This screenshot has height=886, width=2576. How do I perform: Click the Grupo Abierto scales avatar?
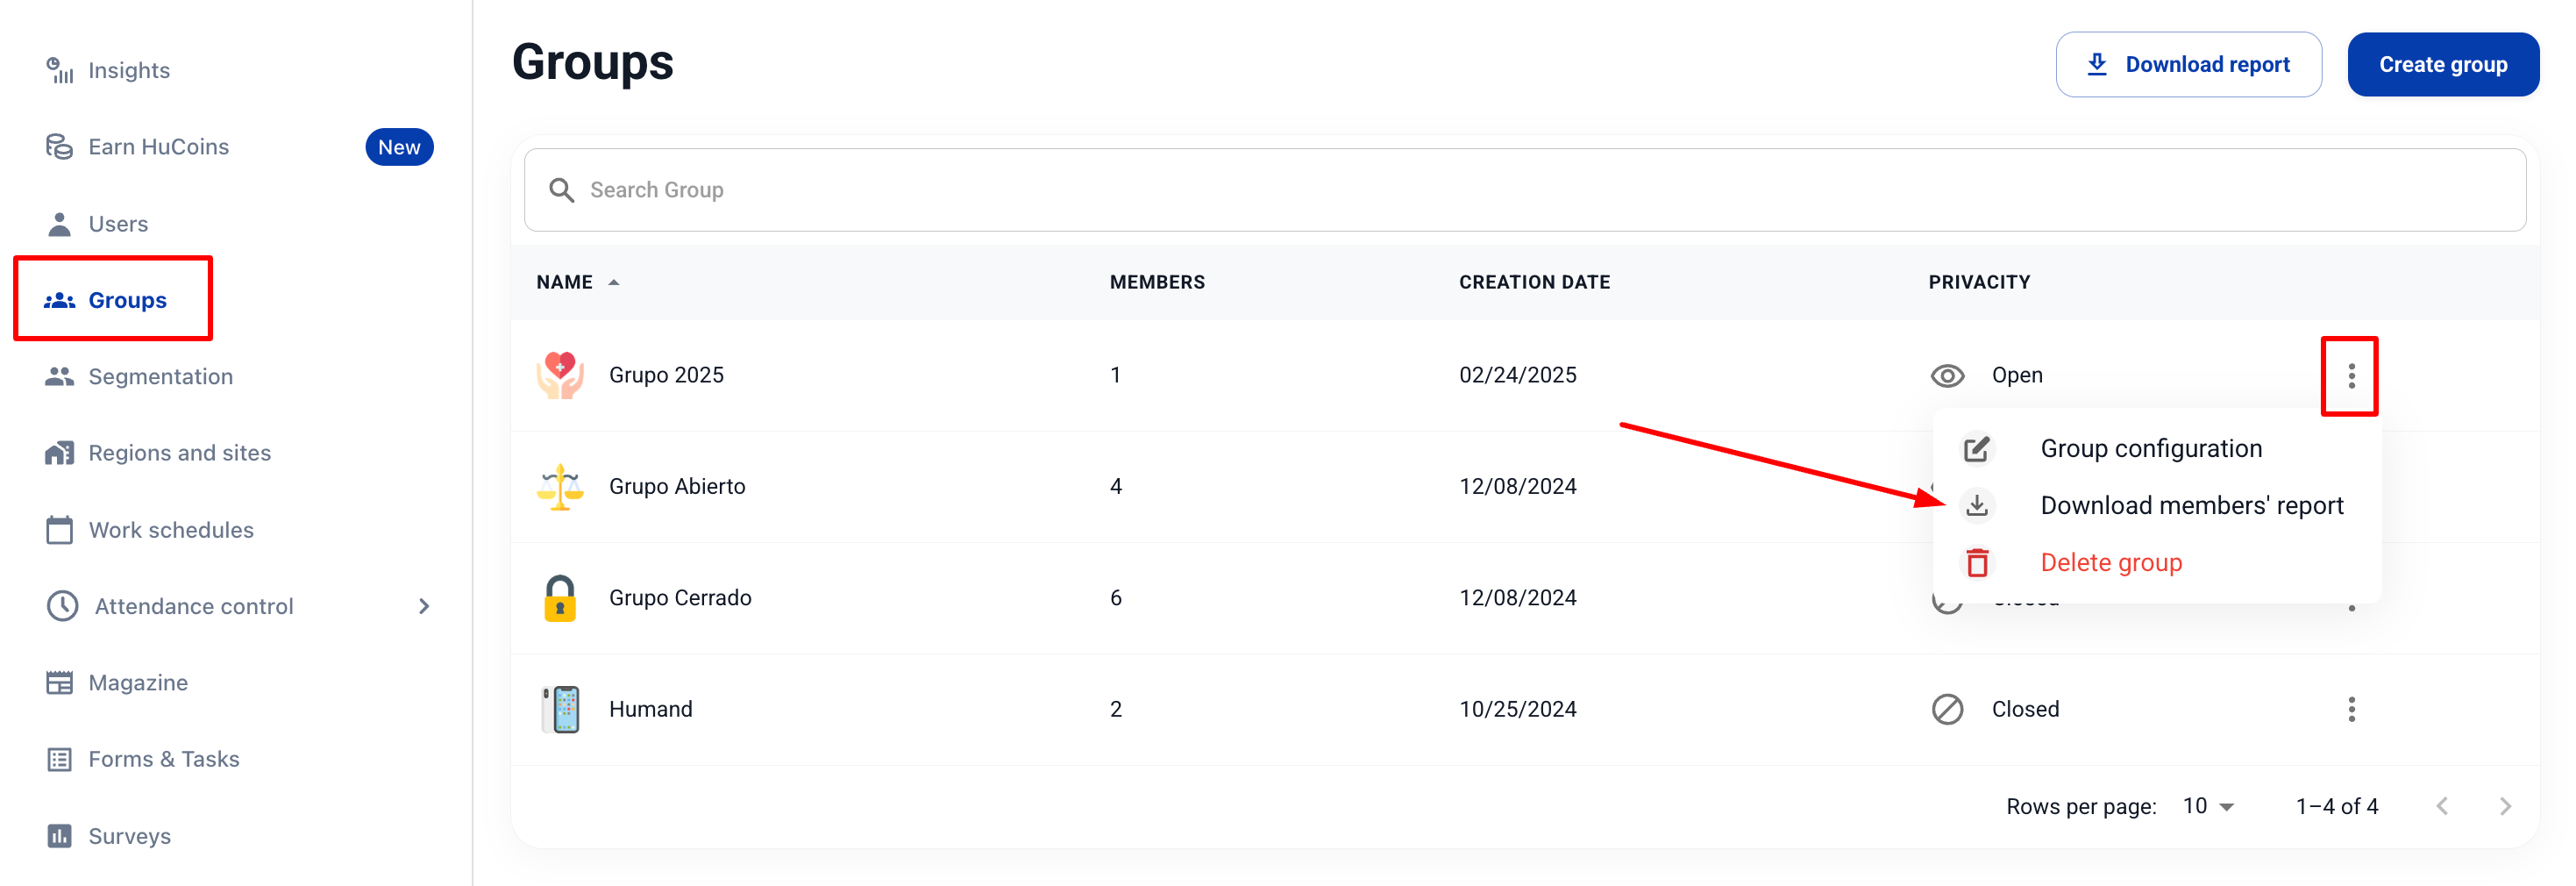point(560,487)
